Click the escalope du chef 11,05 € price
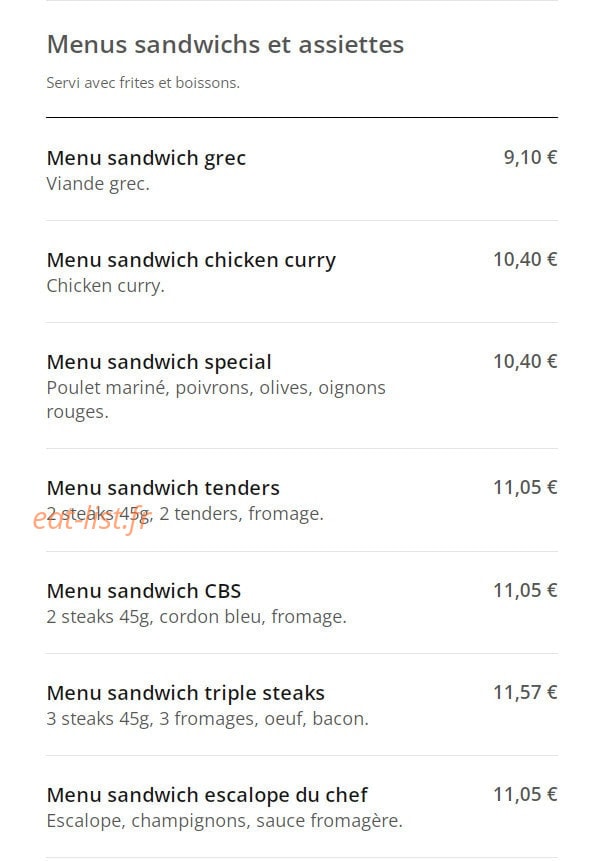 coord(525,794)
